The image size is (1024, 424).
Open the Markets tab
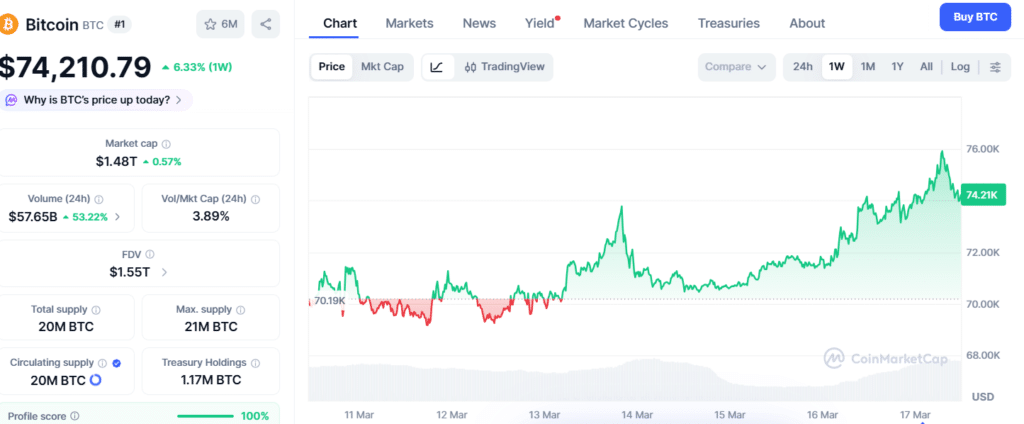coord(409,24)
